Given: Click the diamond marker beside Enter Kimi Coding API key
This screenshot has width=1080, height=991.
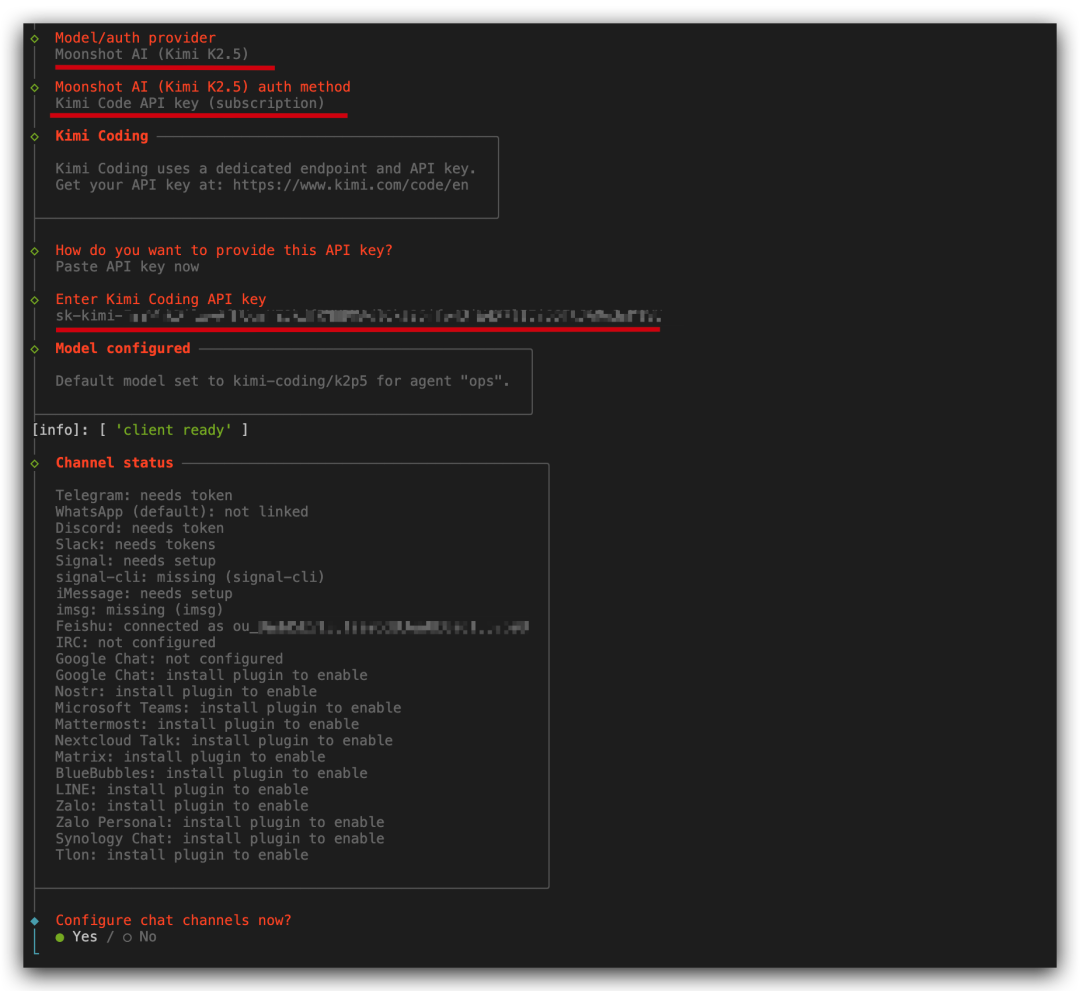Looking at the screenshot, I should (35, 299).
